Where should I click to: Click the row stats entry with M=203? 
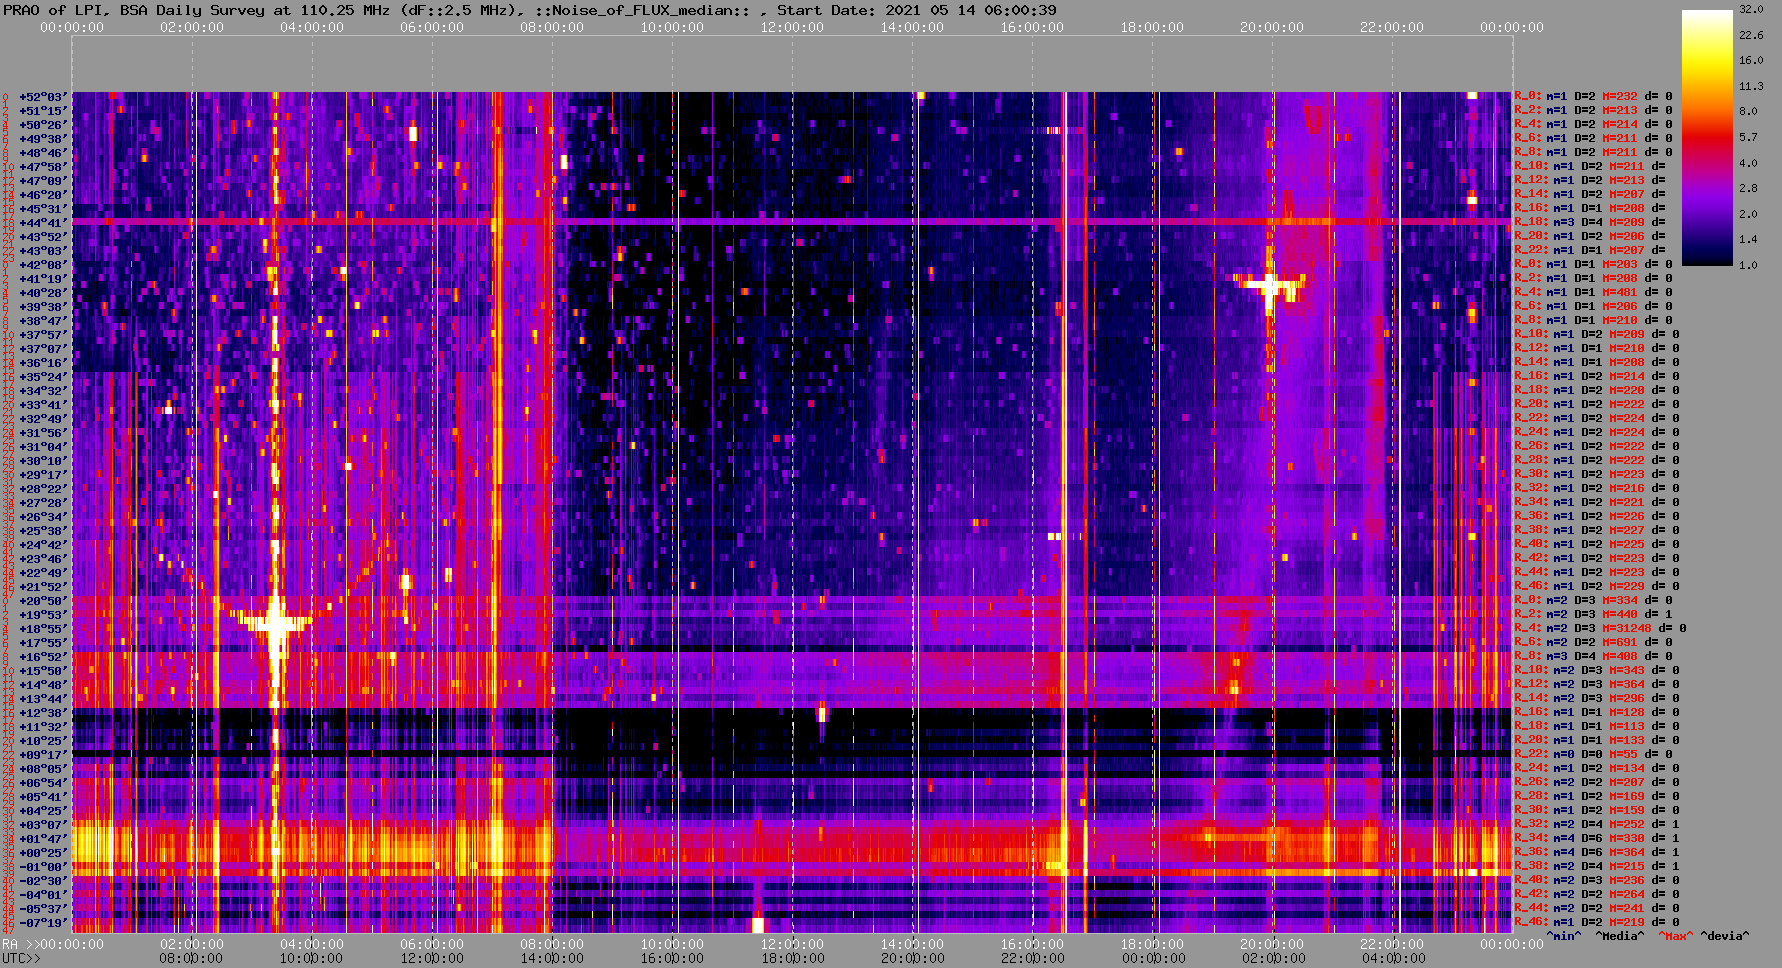click(1593, 265)
